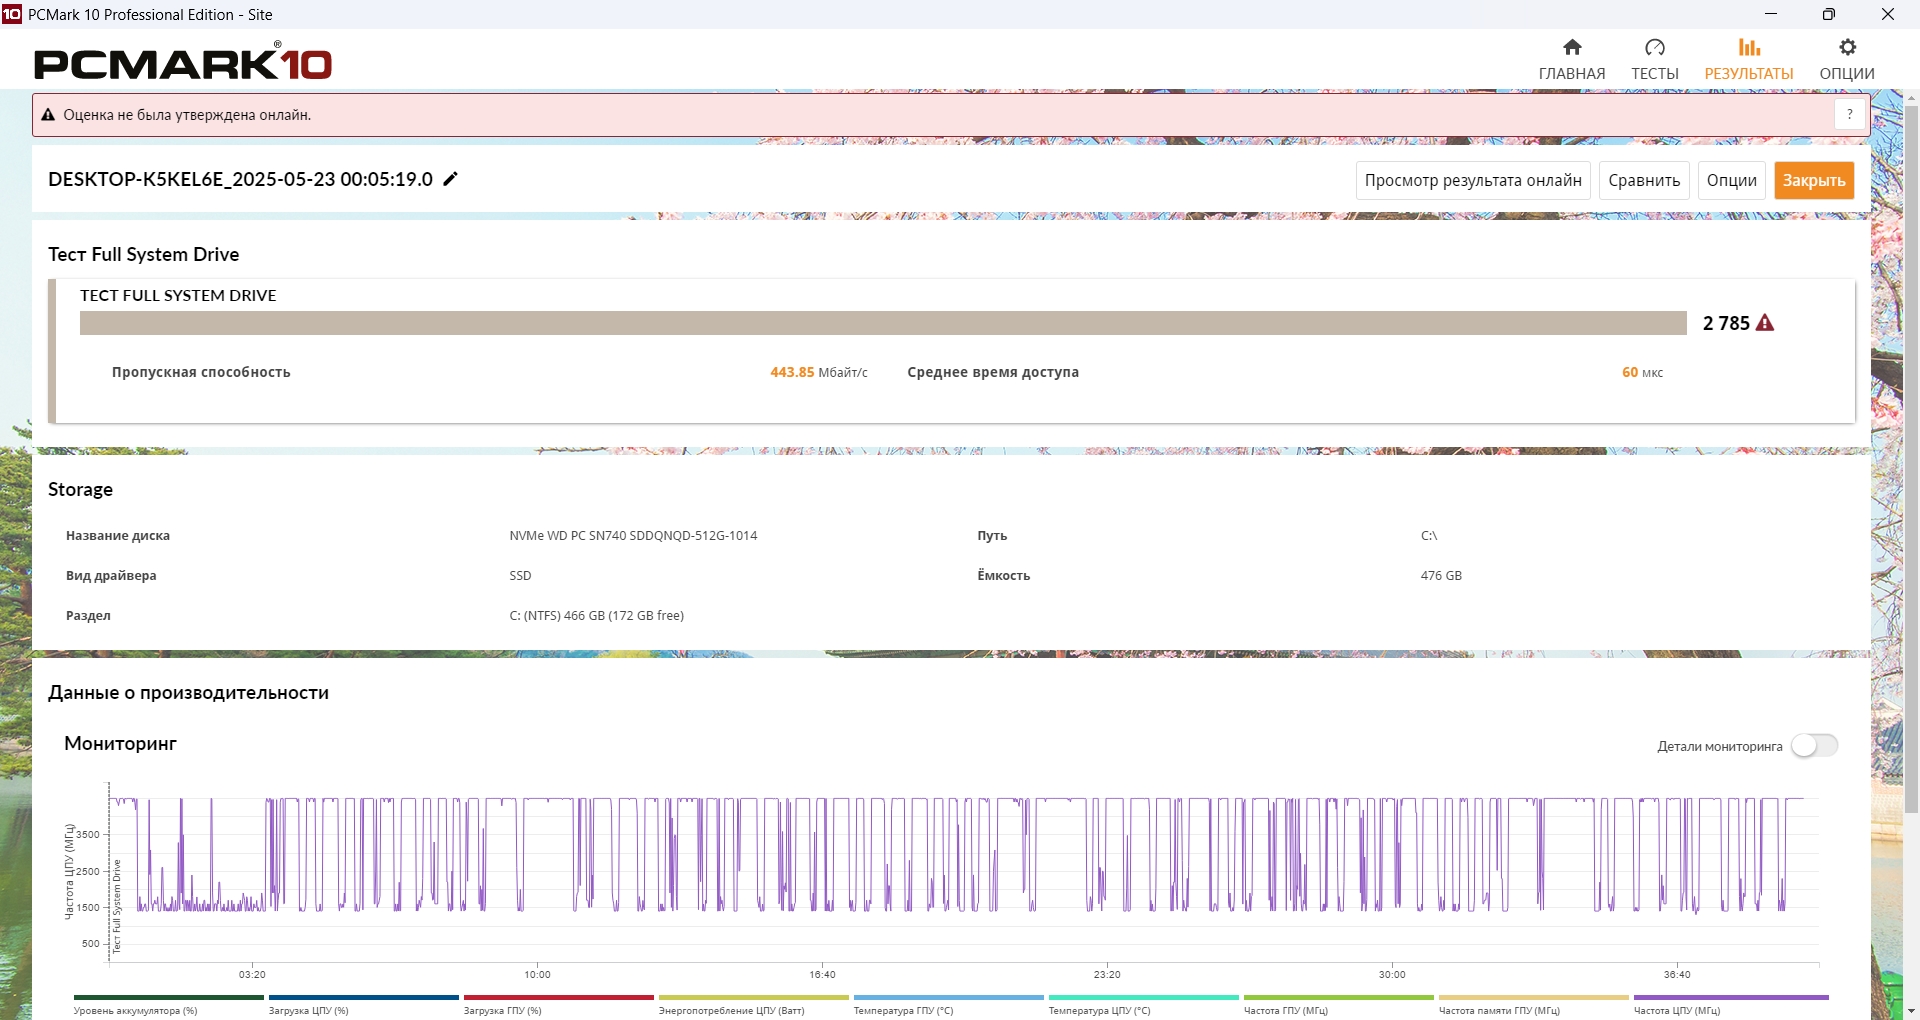Click the 476 GB capacity value
The height and width of the screenshot is (1020, 1920).
click(1441, 576)
